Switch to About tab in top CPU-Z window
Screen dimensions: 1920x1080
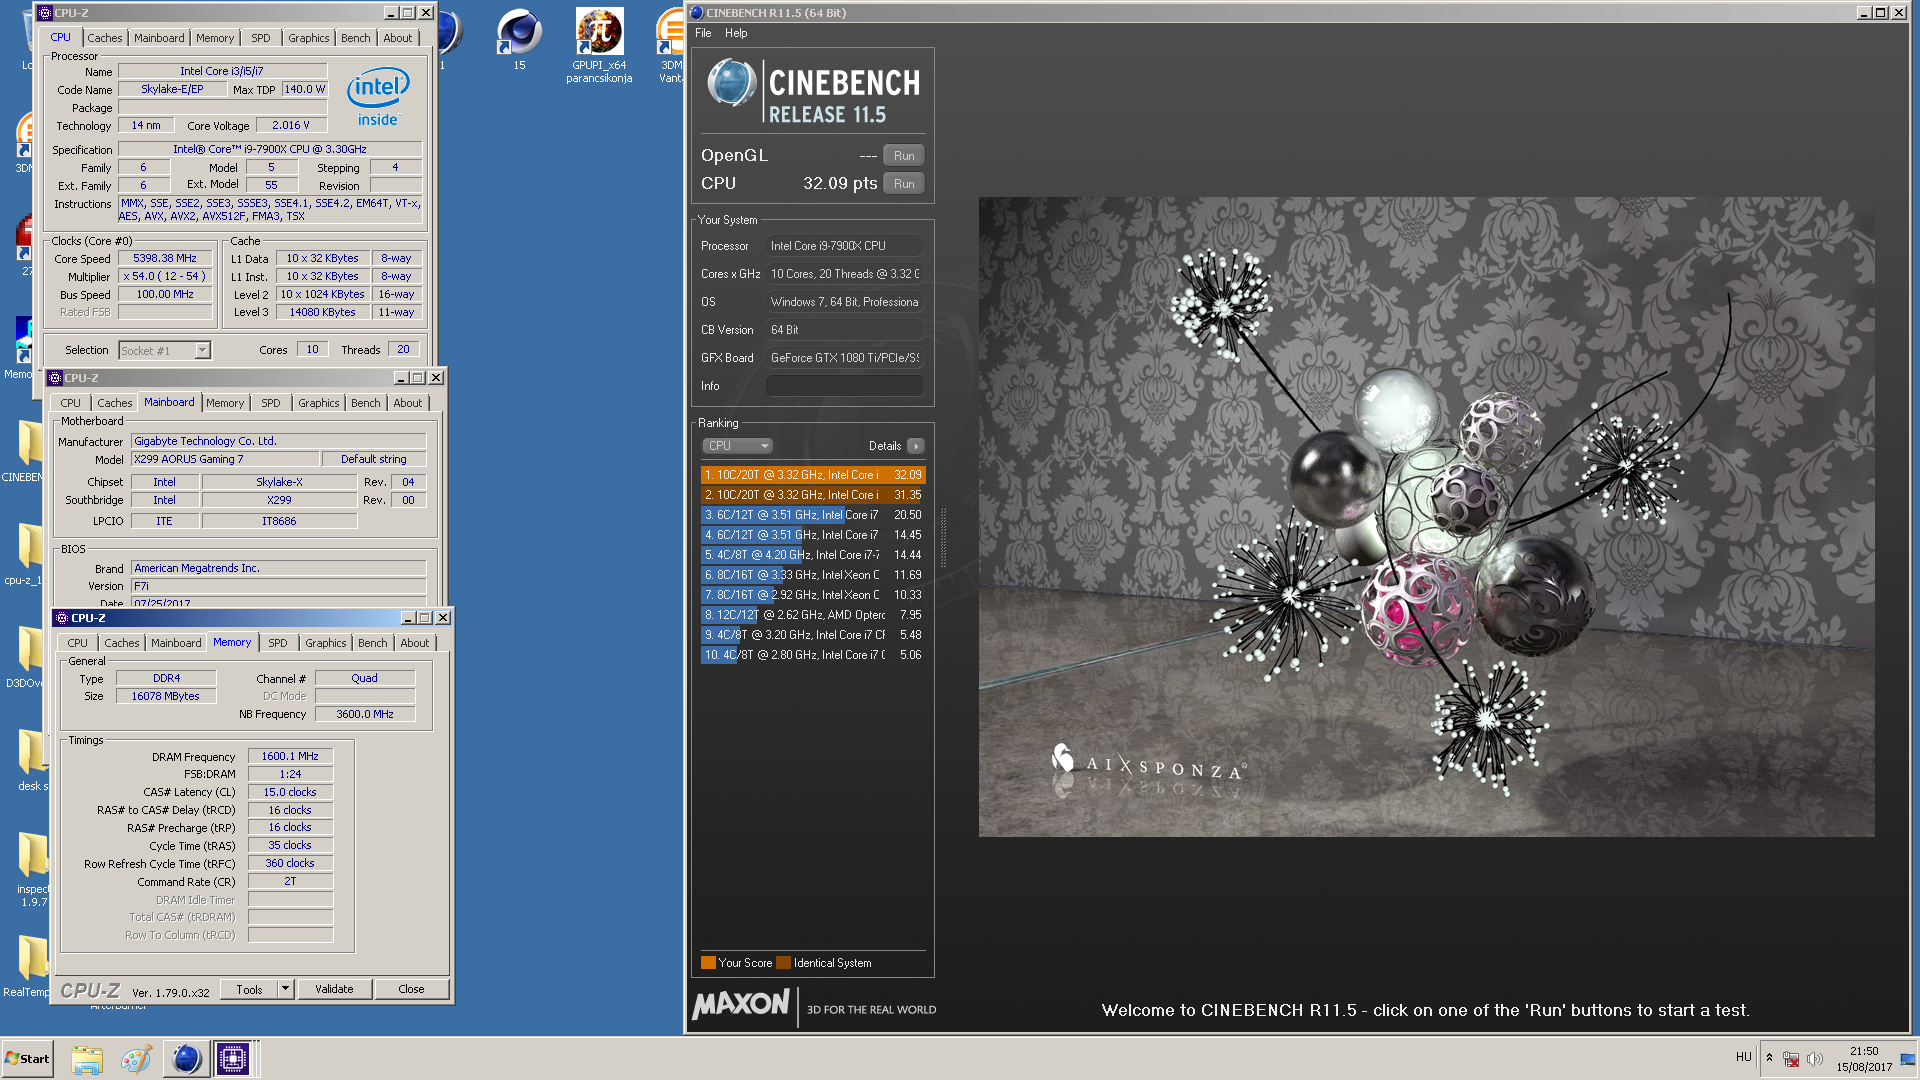pyautogui.click(x=398, y=38)
